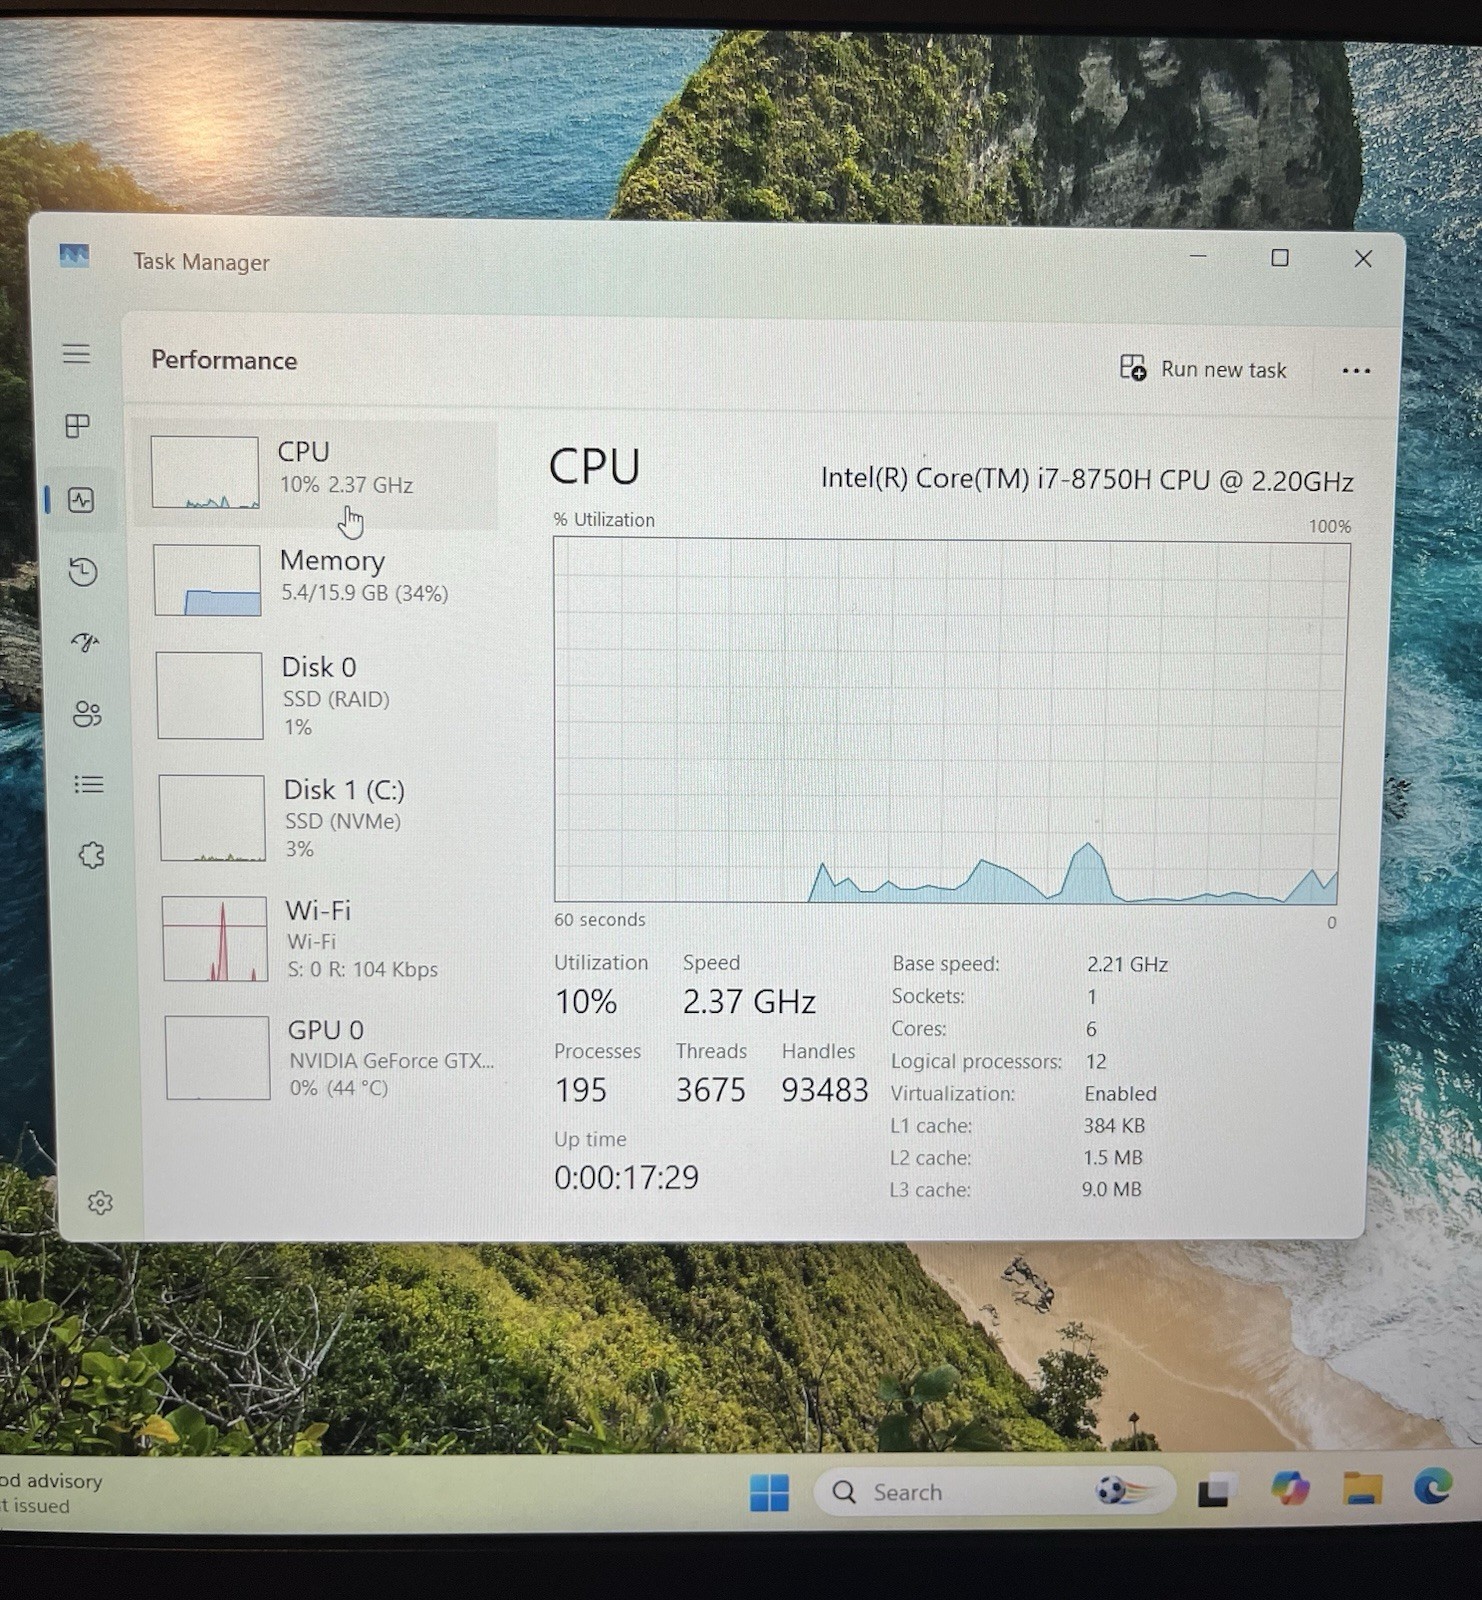
Task: Select Disk 1 (C:) NVMe entry
Action: click(322, 818)
